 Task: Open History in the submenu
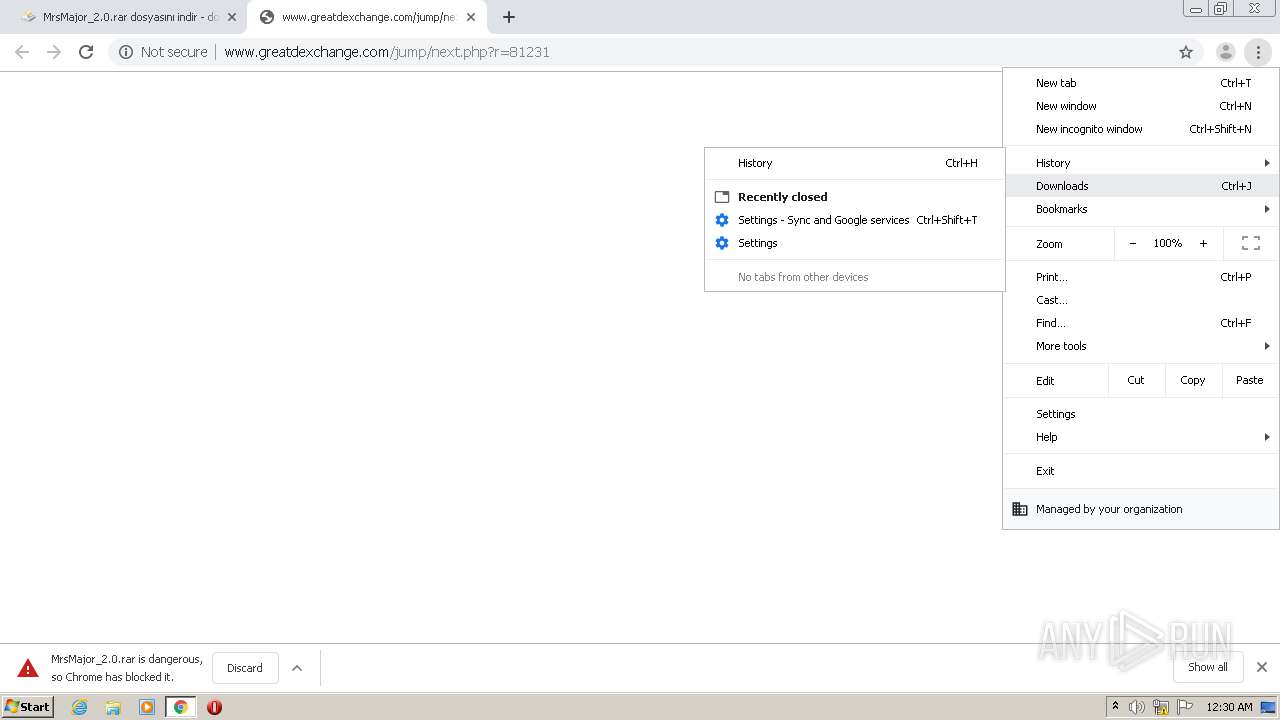click(855, 163)
